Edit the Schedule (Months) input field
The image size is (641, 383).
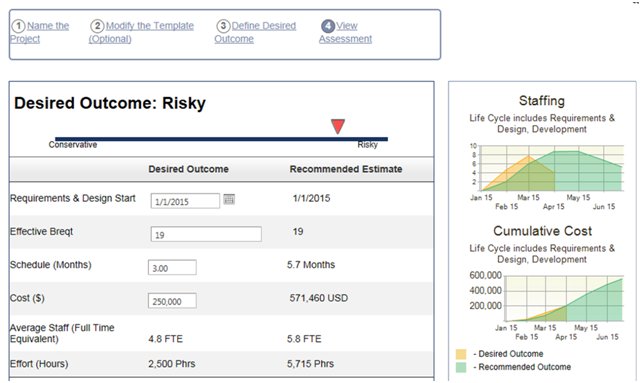pyautogui.click(x=172, y=267)
